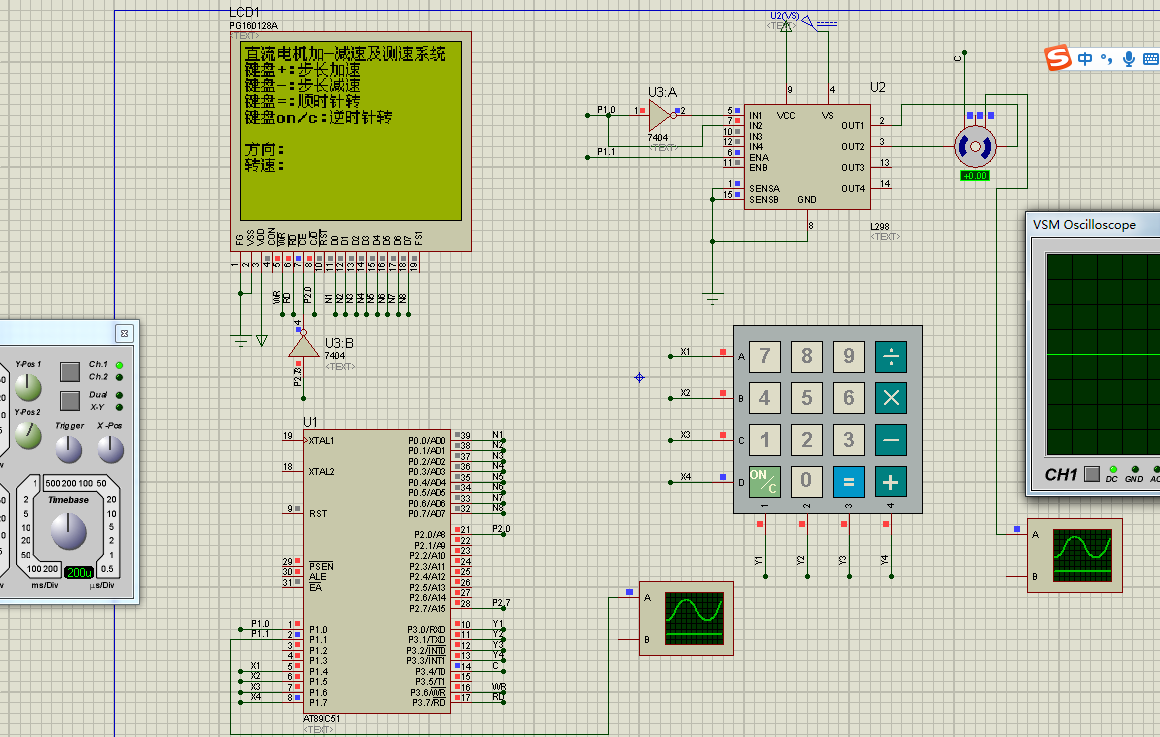Click keypad digit 7
The height and width of the screenshot is (737, 1160).
(764, 357)
